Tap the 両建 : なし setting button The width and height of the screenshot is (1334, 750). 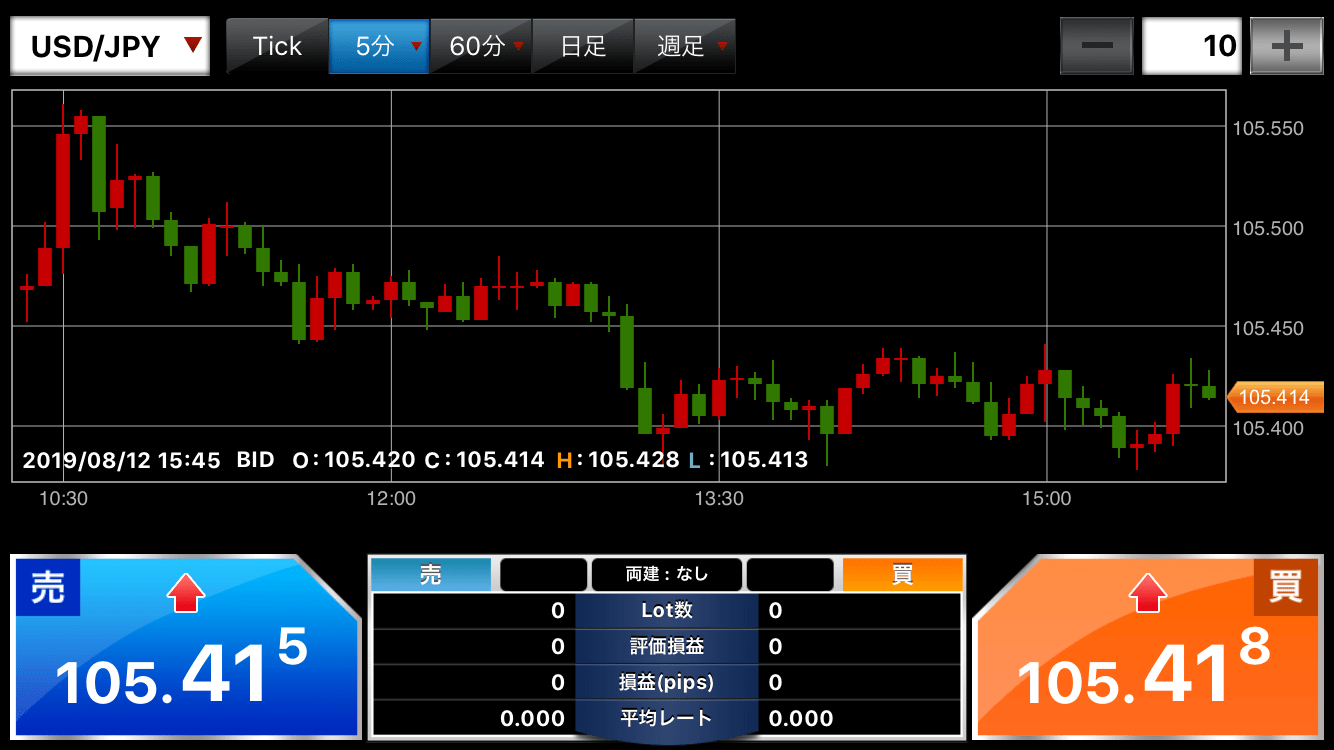coord(667,574)
